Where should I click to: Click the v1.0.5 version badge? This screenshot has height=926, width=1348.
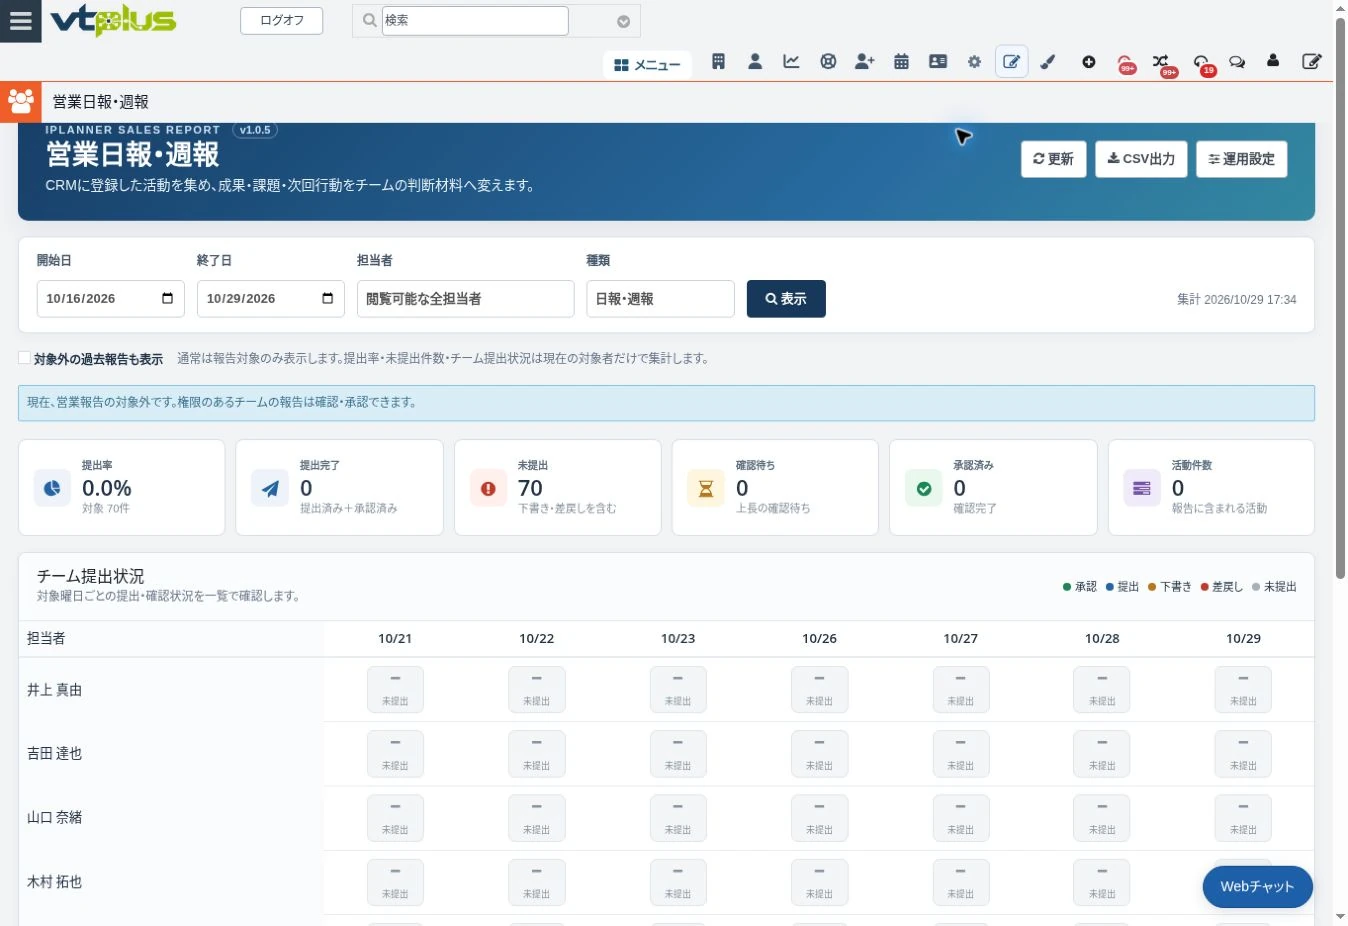[255, 130]
